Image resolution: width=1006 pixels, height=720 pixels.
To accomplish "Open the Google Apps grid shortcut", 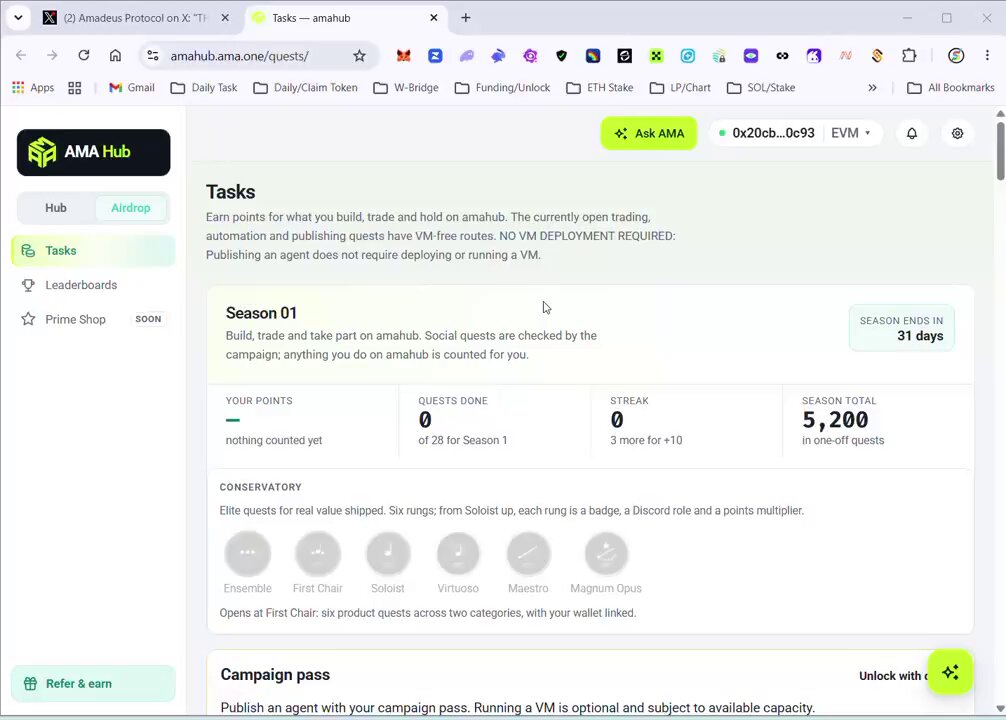I will click(x=33, y=88).
